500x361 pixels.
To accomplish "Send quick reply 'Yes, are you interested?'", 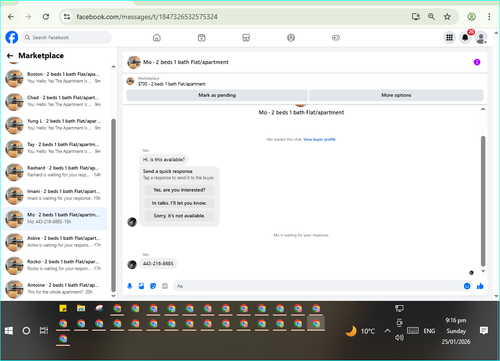I will tap(179, 190).
